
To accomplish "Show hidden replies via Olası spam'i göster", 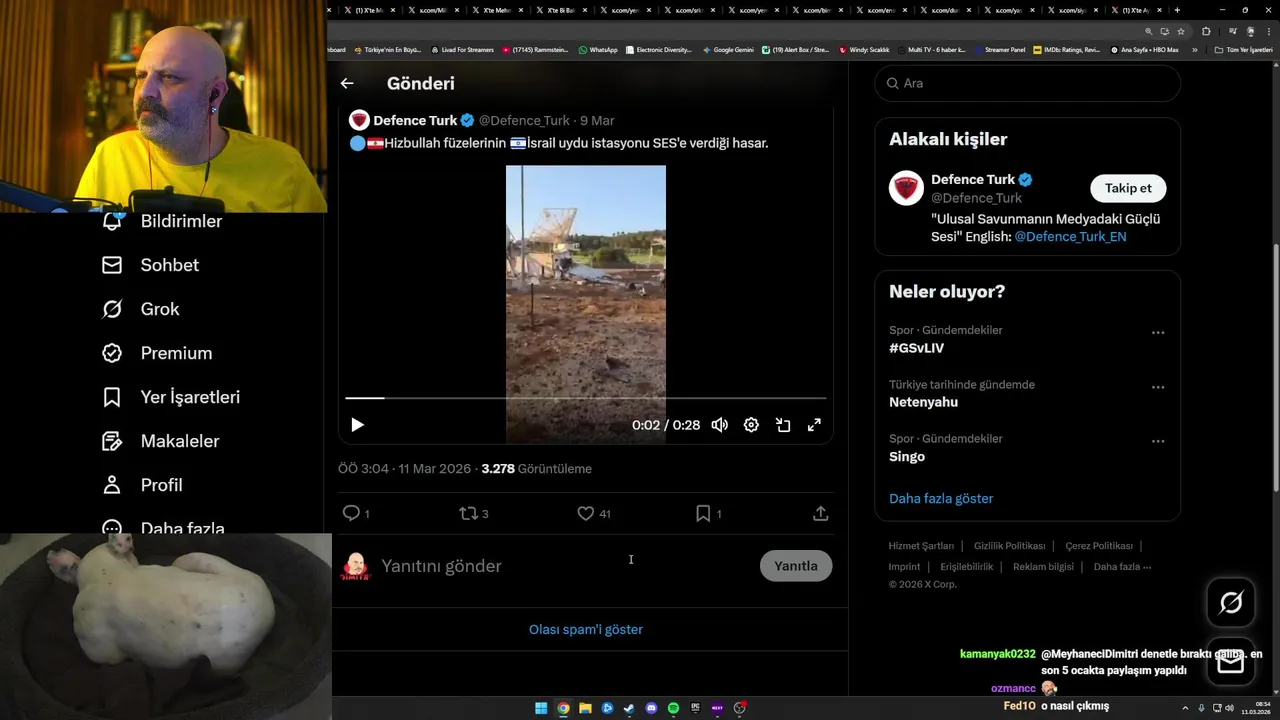I will [586, 629].
